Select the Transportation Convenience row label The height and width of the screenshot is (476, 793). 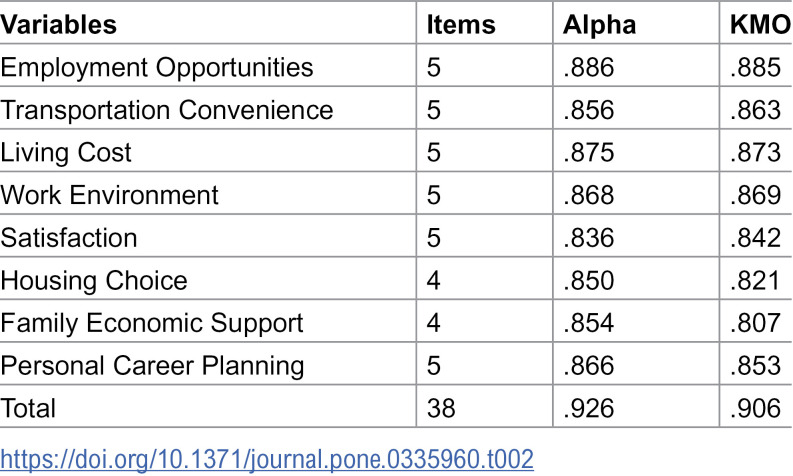(x=167, y=110)
